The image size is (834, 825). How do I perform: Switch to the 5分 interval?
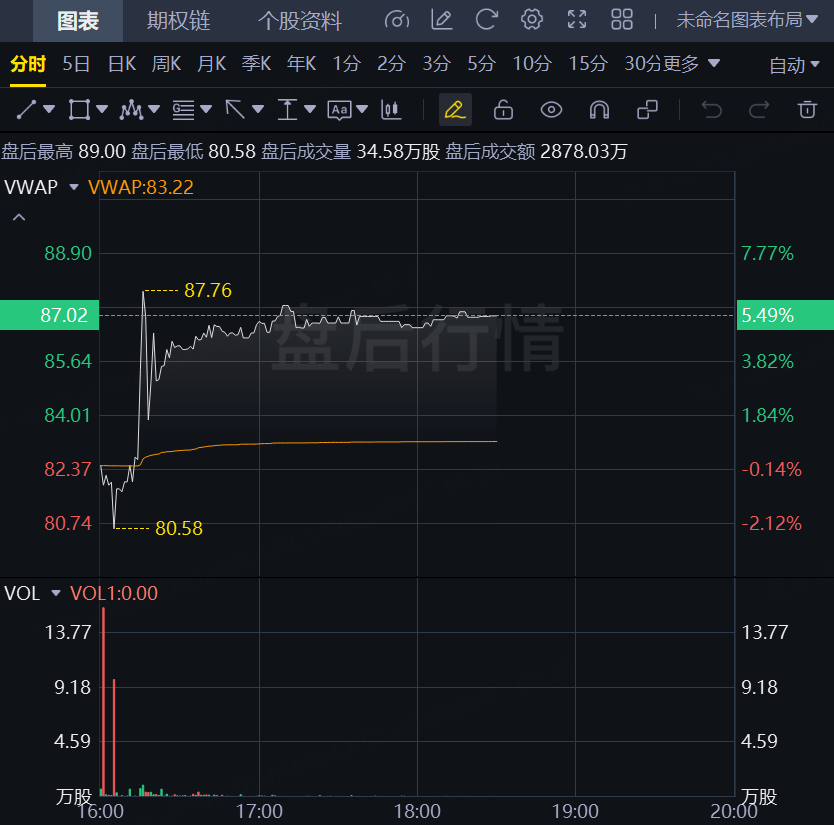coord(481,64)
